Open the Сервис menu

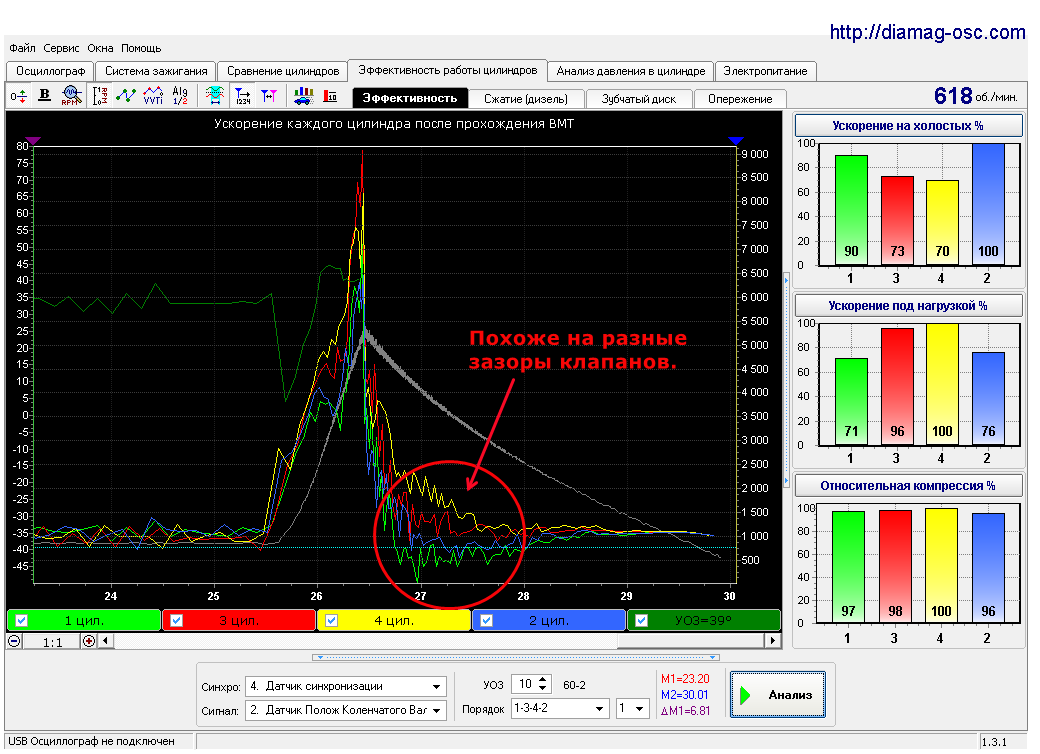(x=61, y=48)
